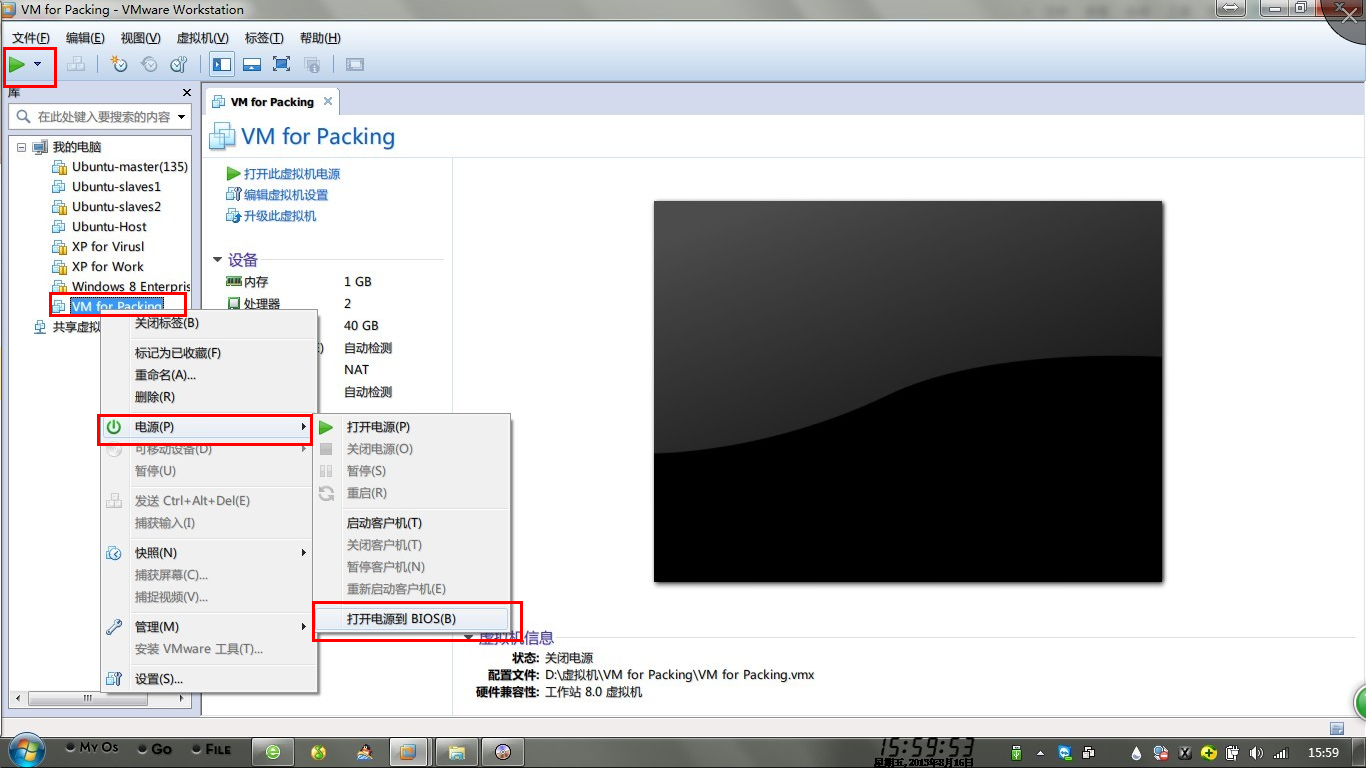Click the 15:59 tray clock
This screenshot has width=1366, height=768.
1323,753
